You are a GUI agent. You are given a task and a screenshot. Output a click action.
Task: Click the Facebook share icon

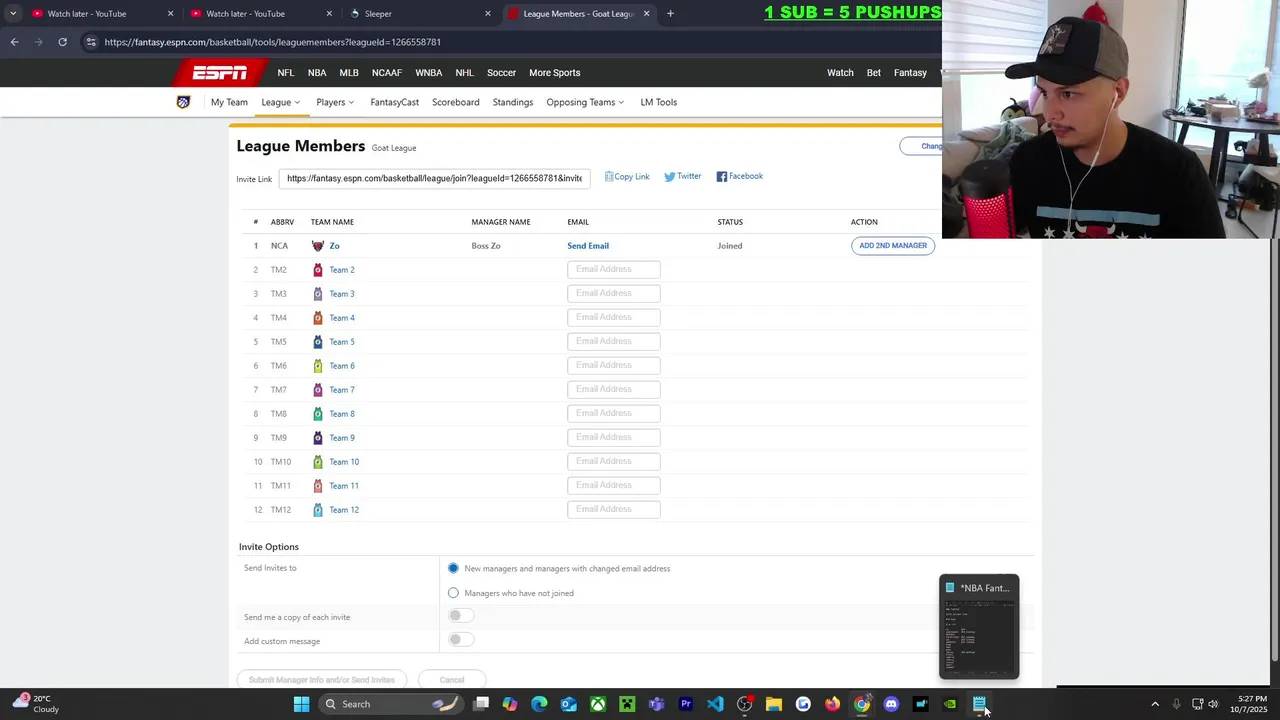coord(722,177)
